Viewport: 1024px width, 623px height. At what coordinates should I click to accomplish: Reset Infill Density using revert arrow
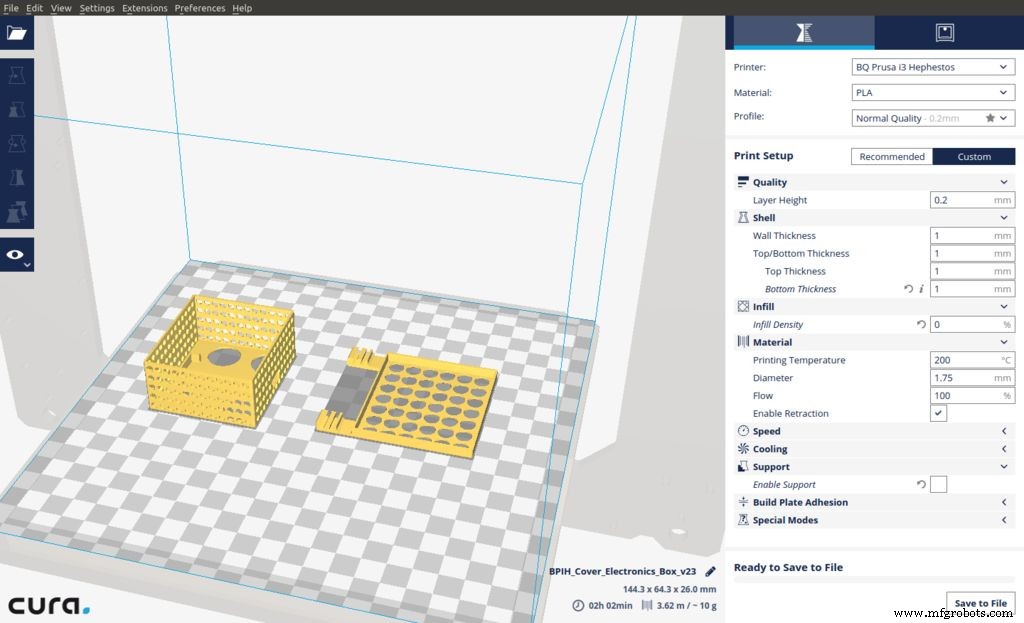[x=921, y=325]
